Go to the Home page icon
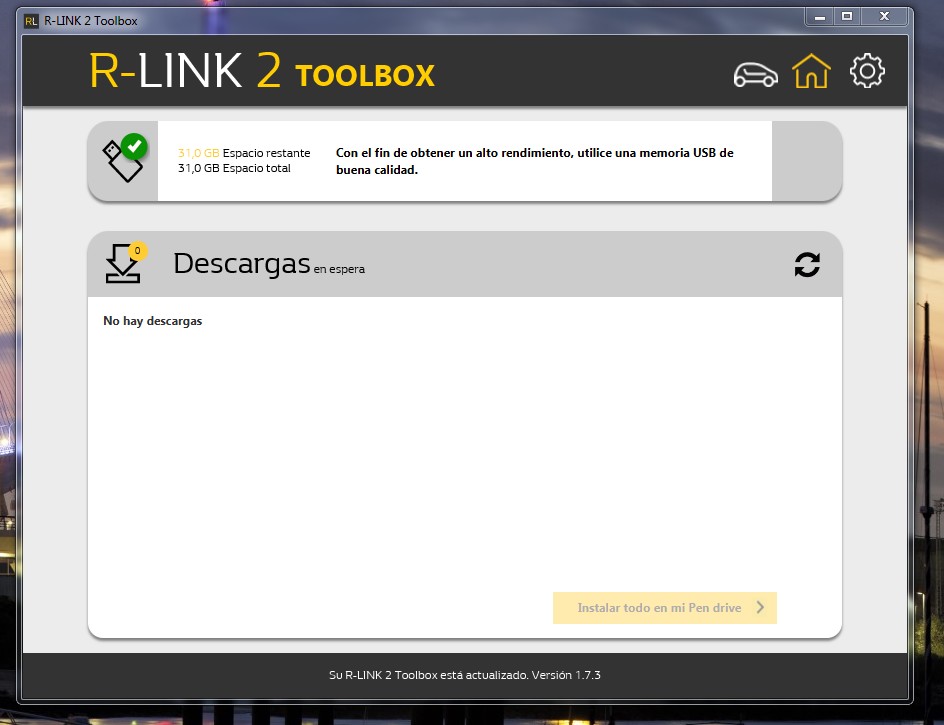944x725 pixels. pyautogui.click(x=811, y=71)
